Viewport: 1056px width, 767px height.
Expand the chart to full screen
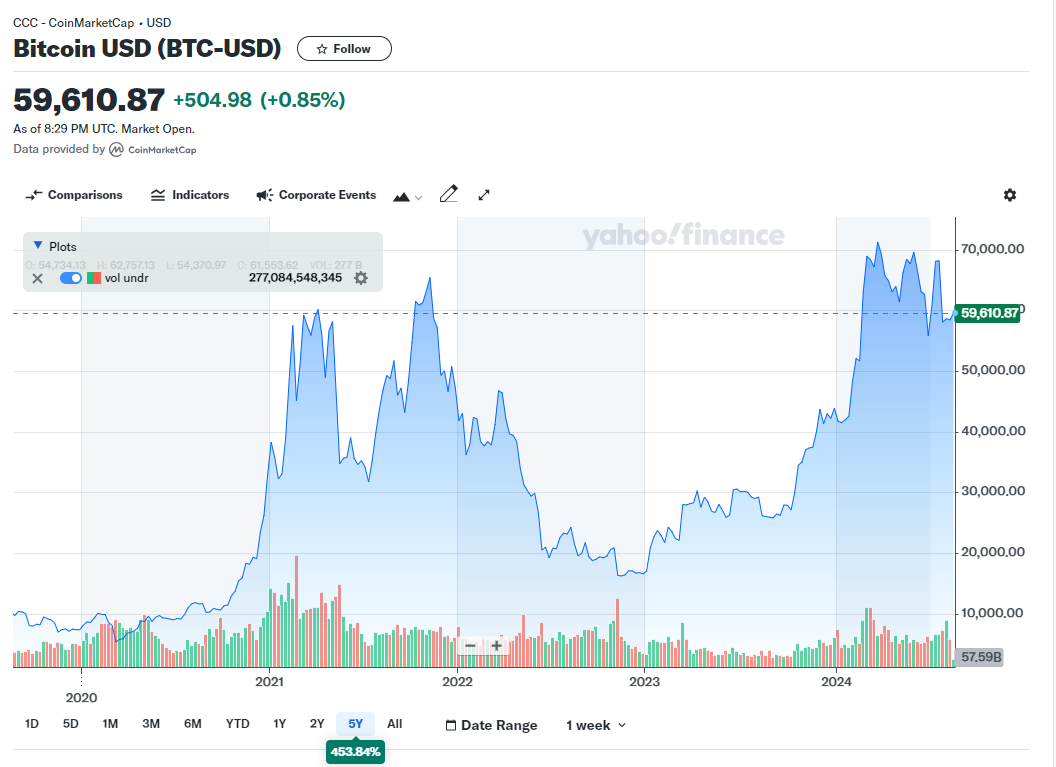pyautogui.click(x=484, y=195)
